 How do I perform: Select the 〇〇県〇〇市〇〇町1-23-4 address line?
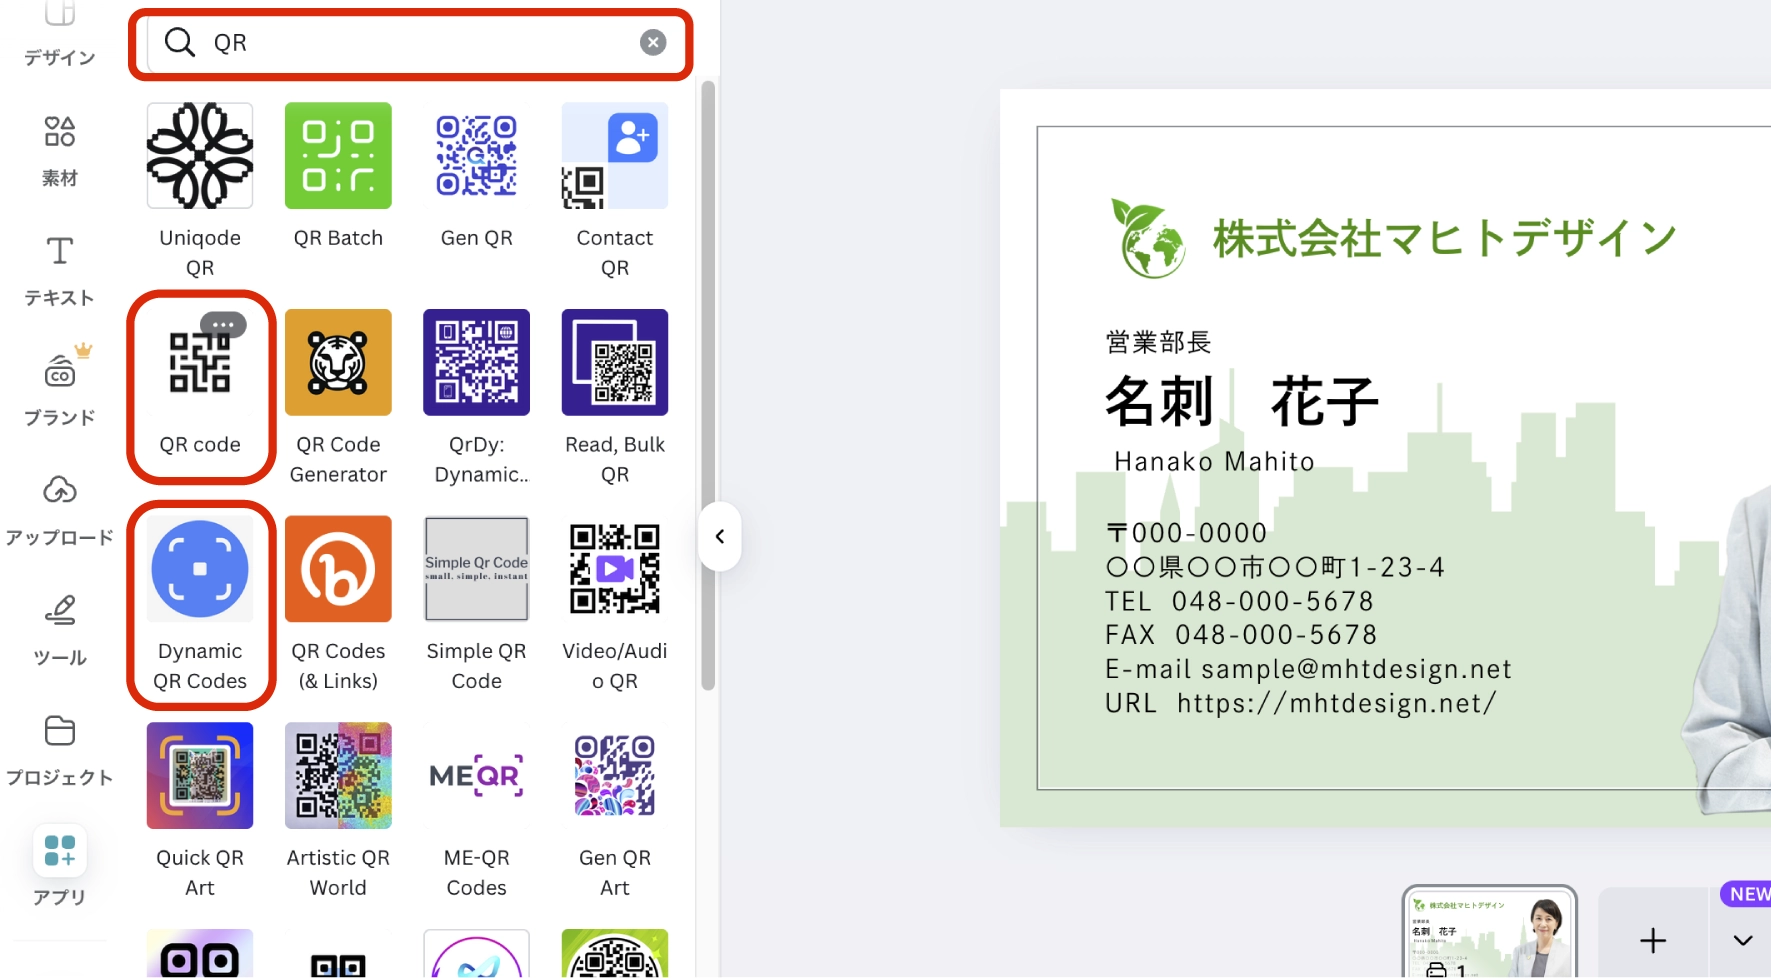(x=1275, y=567)
